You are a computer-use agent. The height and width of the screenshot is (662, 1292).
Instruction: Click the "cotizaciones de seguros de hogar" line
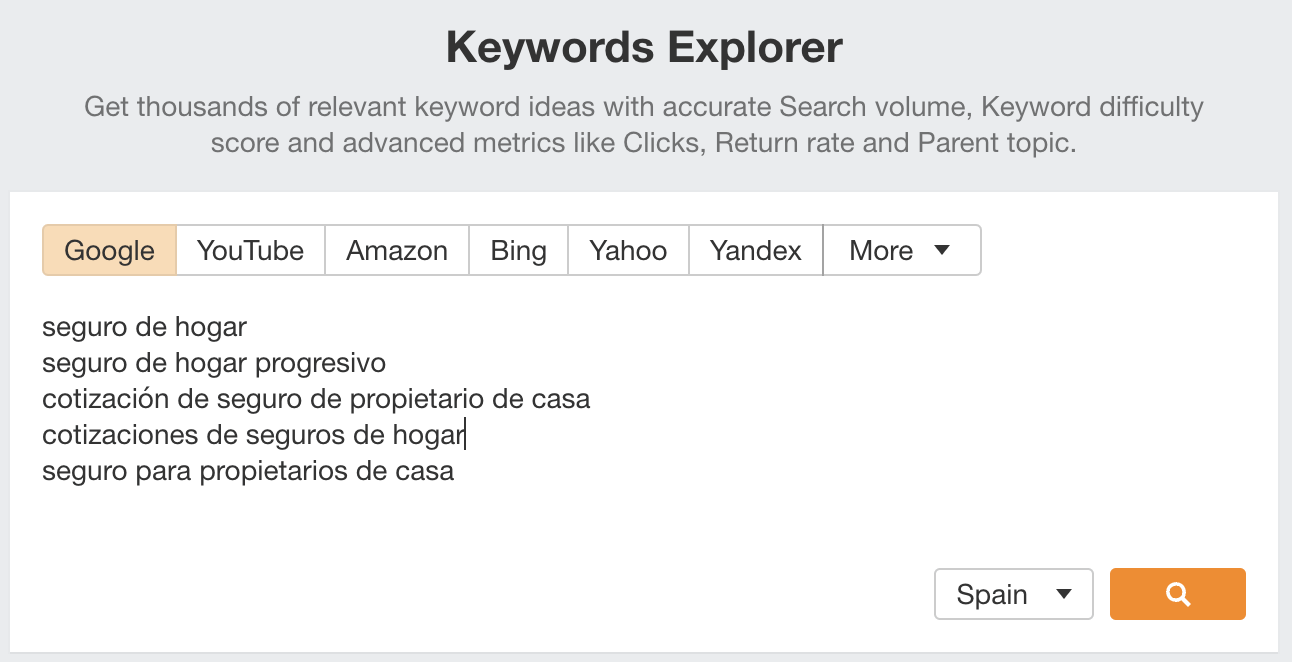(x=252, y=435)
